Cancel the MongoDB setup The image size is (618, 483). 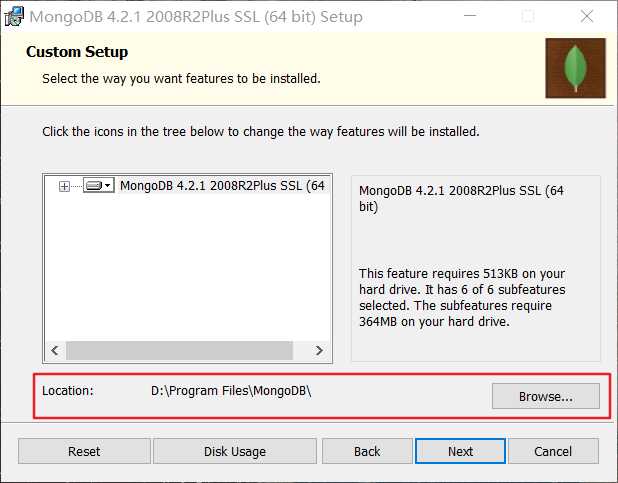553,451
